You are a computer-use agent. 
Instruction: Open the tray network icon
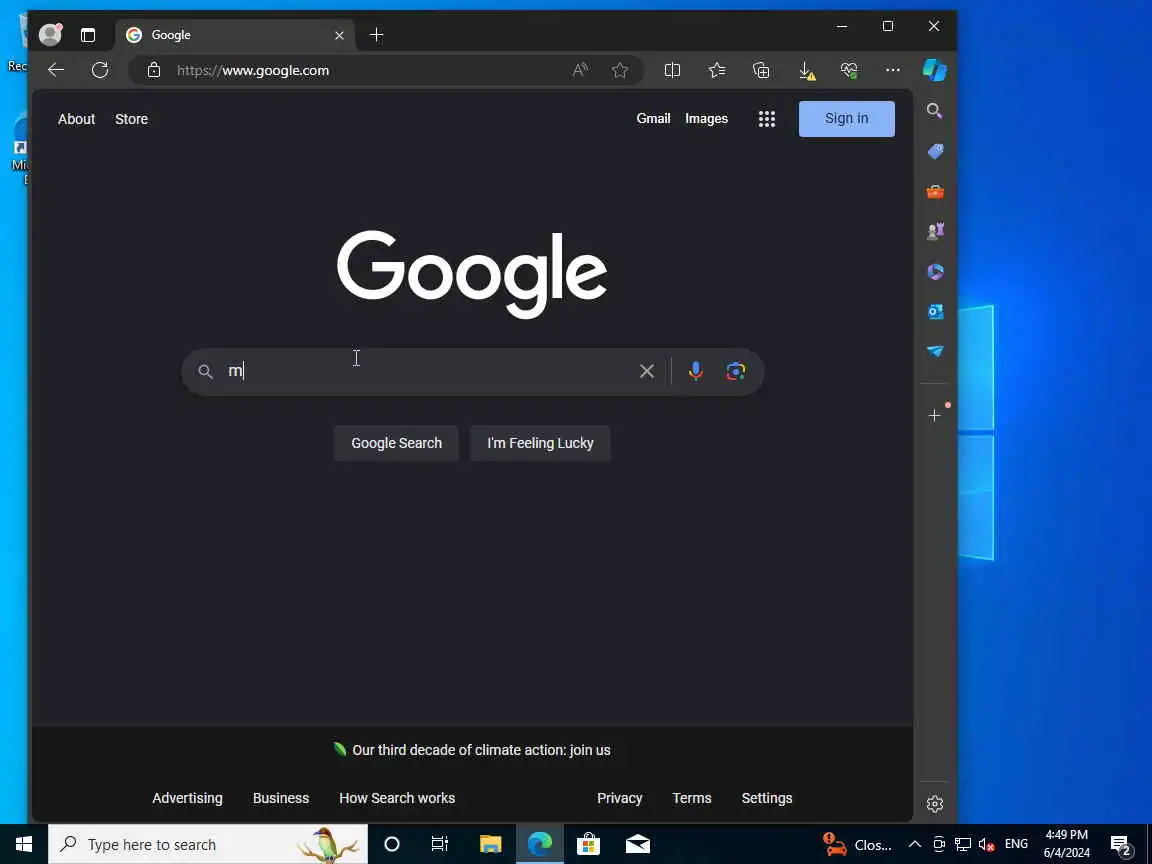(962, 844)
